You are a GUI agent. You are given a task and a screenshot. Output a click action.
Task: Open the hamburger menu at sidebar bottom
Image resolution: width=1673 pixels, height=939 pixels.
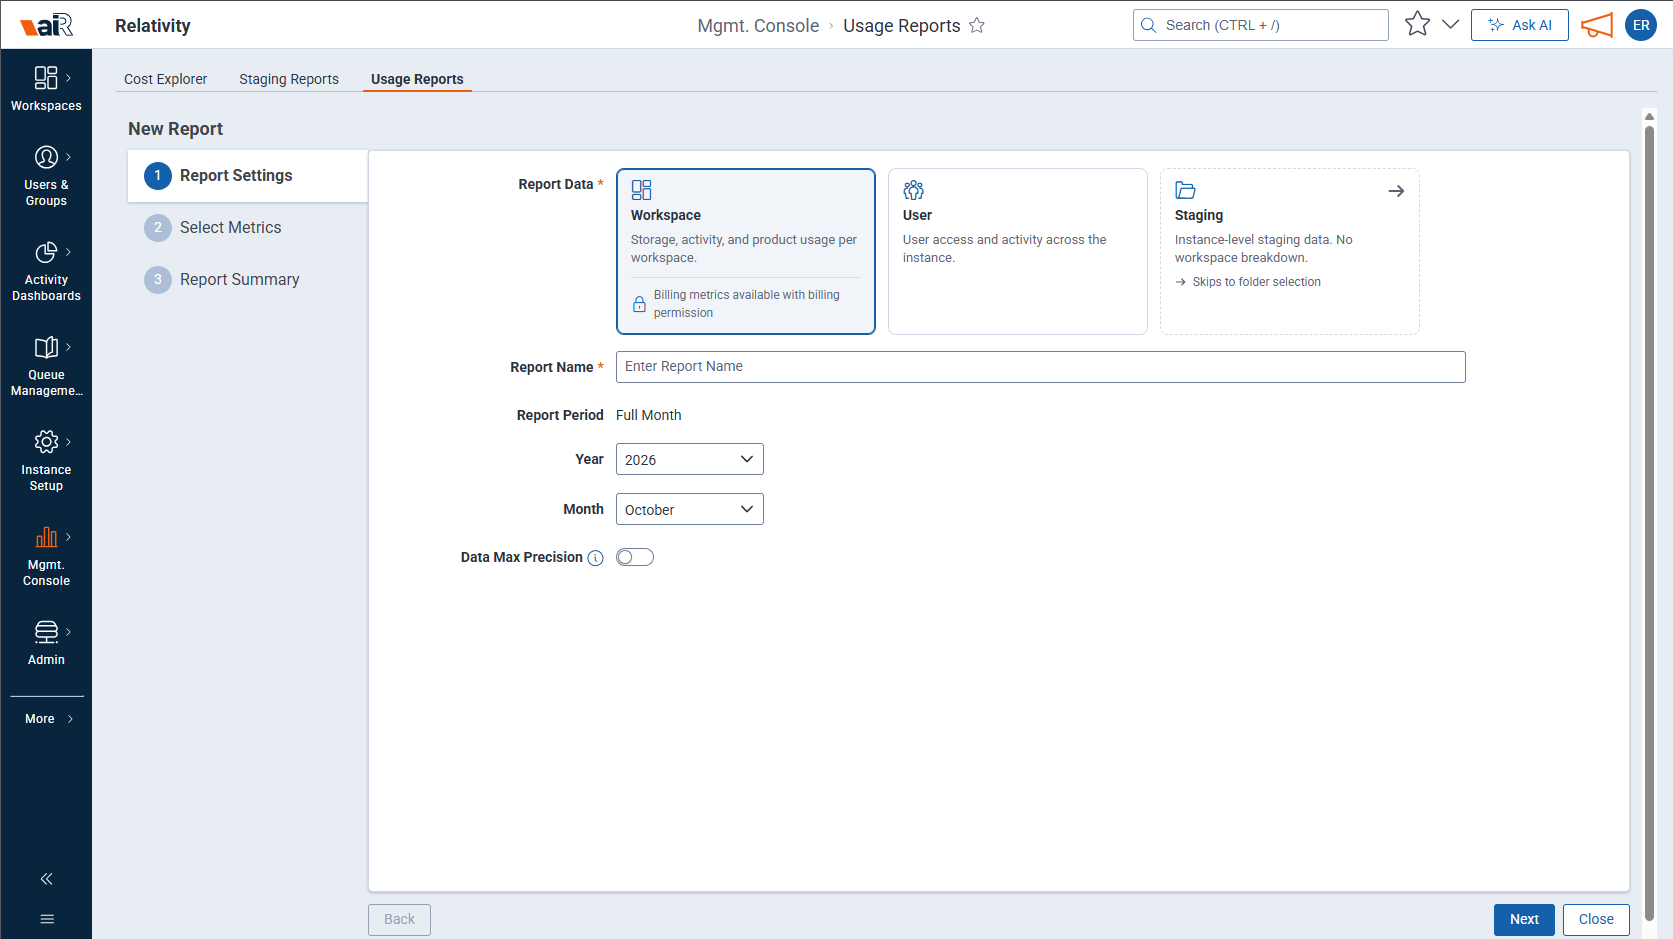pos(46,919)
